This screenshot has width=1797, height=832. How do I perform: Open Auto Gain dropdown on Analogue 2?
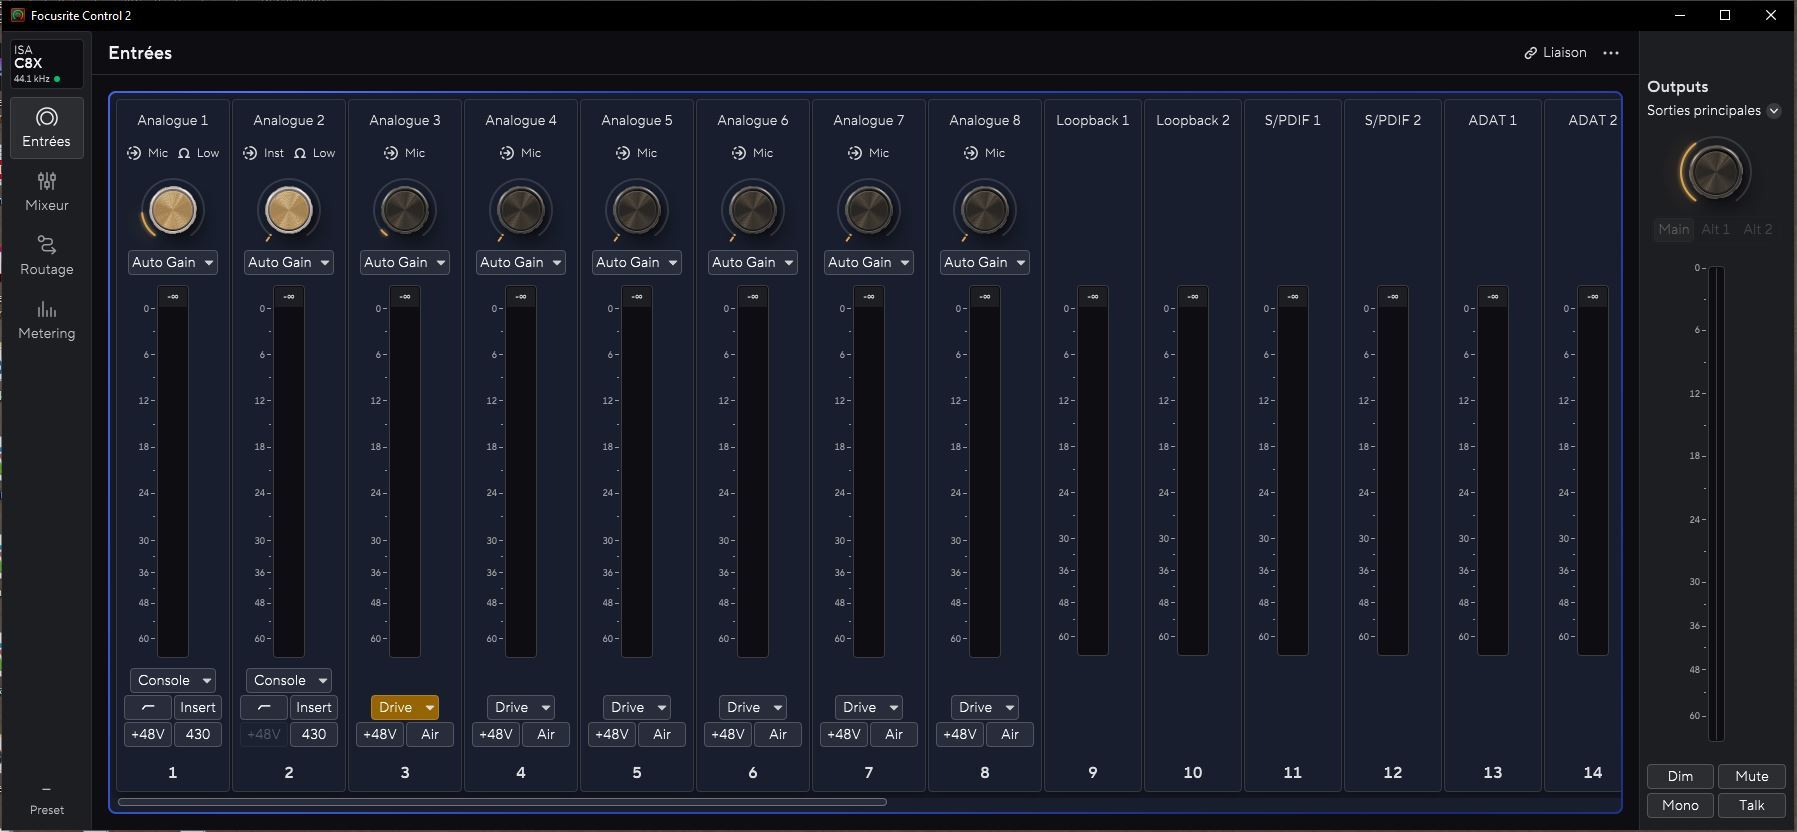click(289, 262)
